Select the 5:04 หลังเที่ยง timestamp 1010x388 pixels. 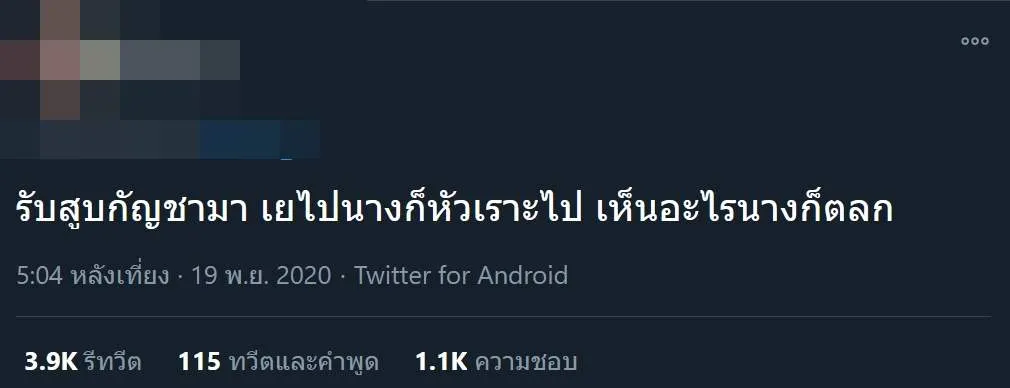(93, 276)
